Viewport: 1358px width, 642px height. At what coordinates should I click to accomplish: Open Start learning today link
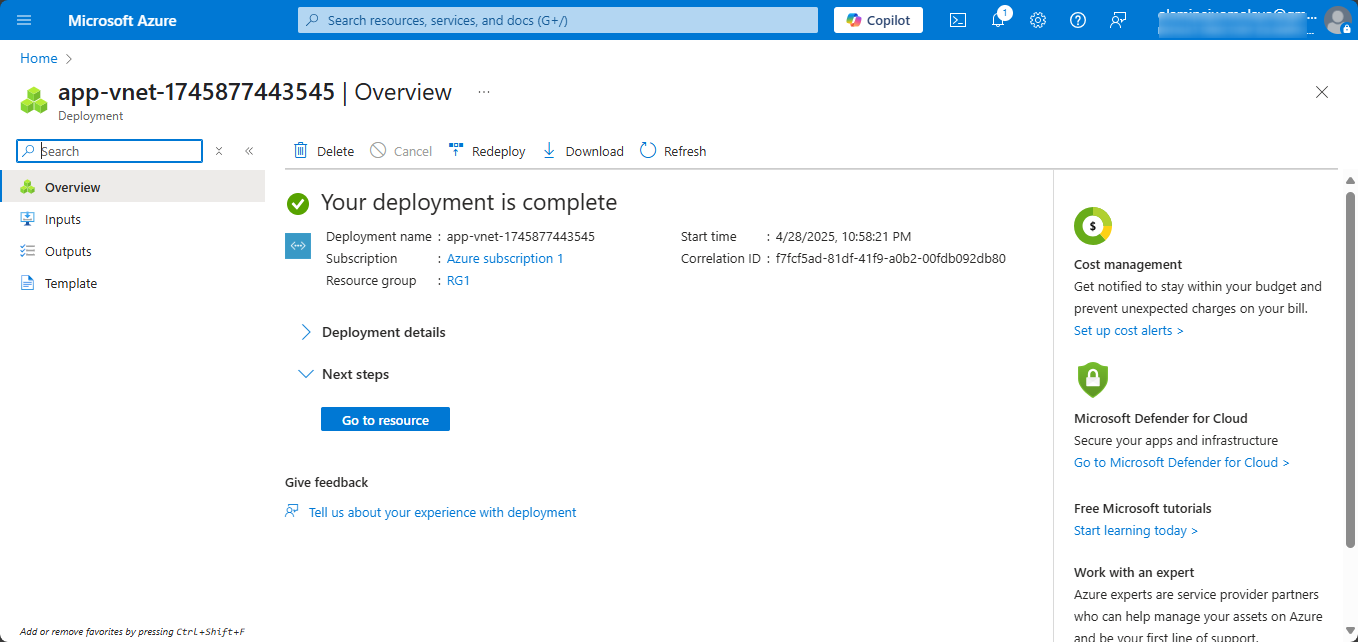[x=1135, y=531]
